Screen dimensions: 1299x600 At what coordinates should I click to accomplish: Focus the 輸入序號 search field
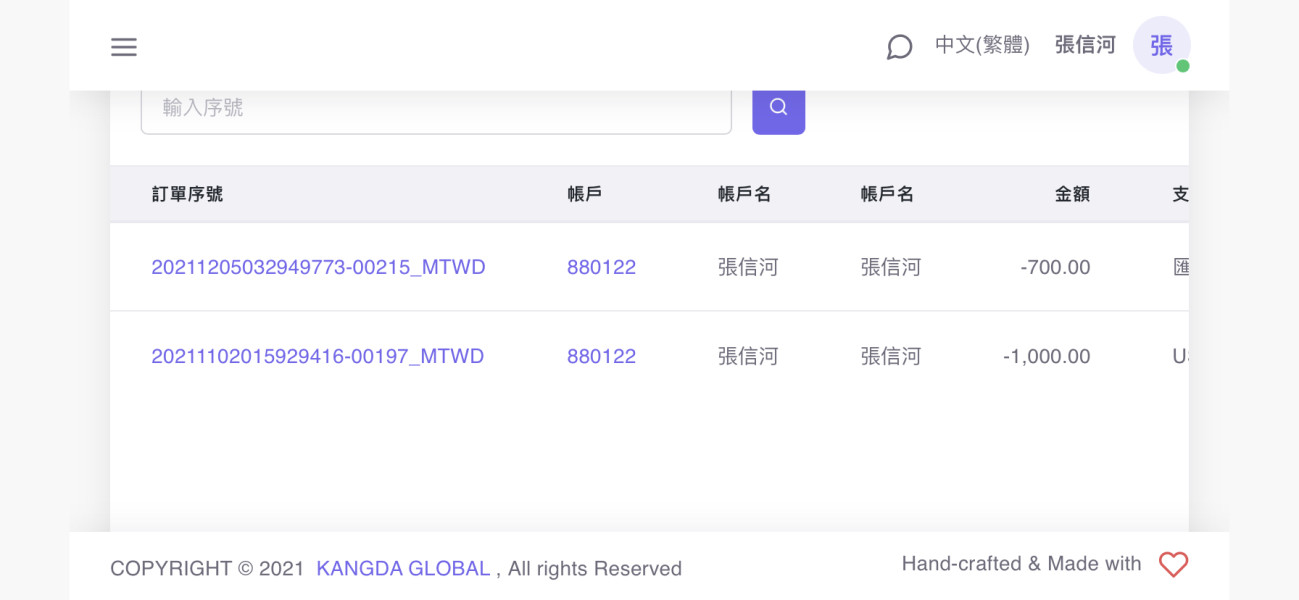tap(436, 108)
